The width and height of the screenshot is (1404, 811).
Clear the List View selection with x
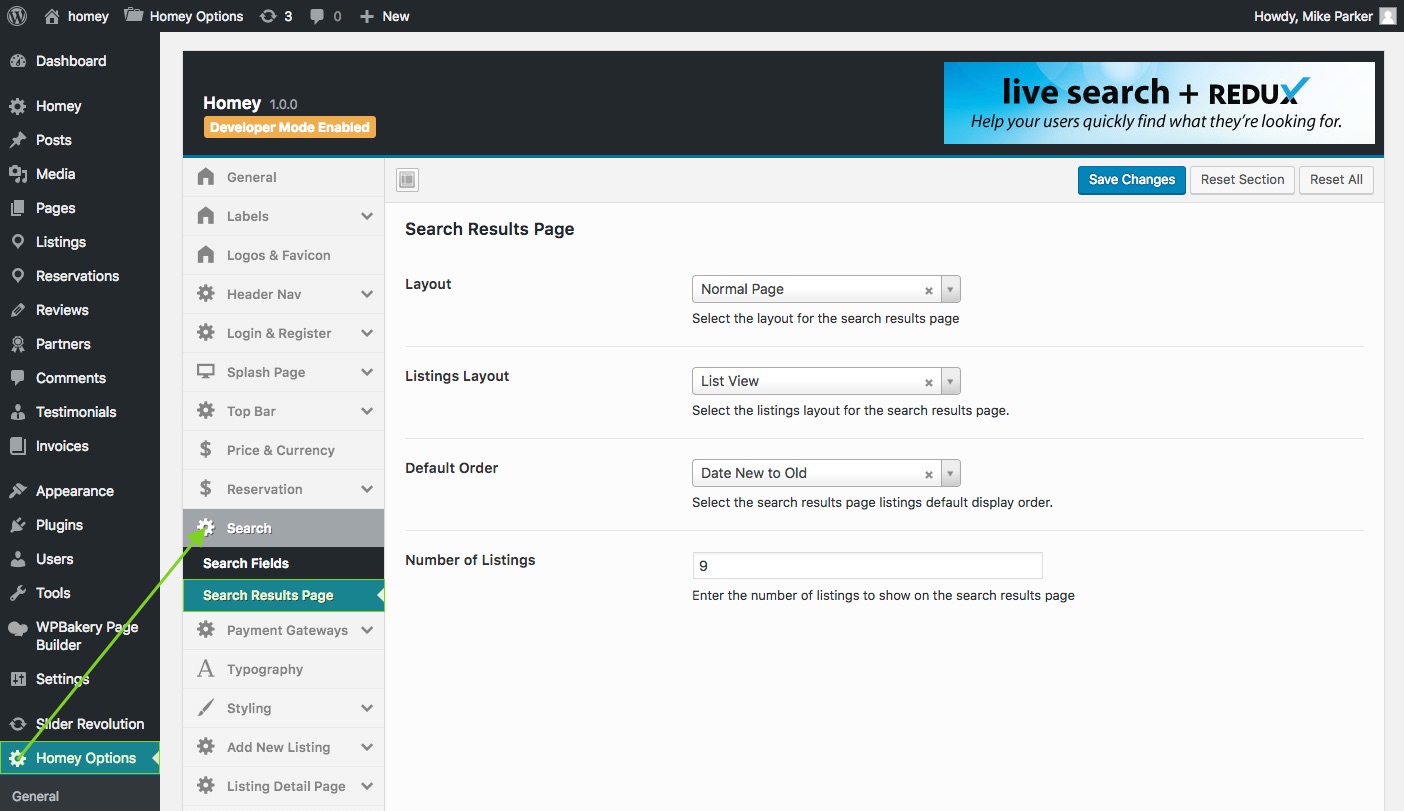(928, 383)
